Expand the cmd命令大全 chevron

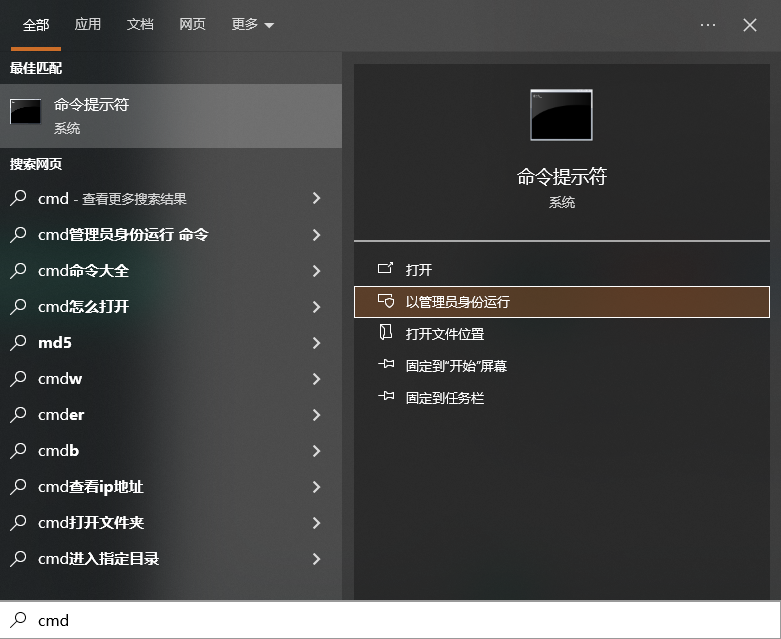pos(316,270)
